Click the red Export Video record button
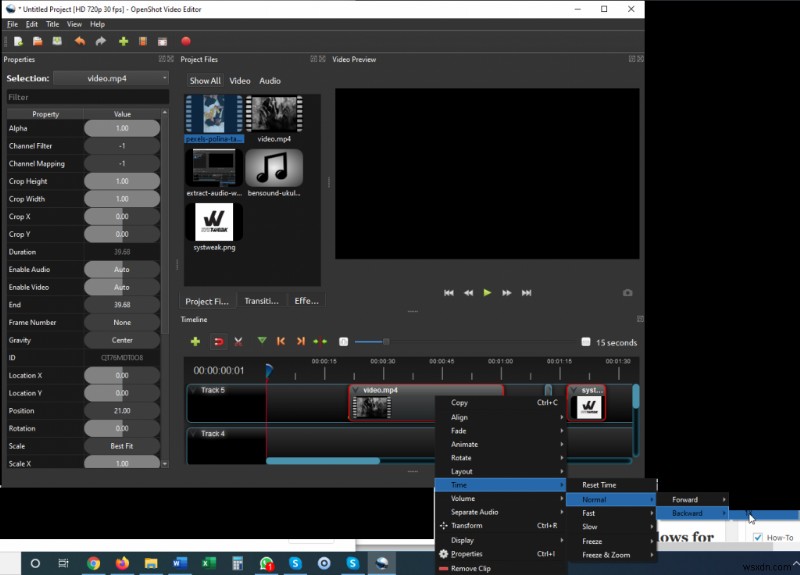Image resolution: width=800 pixels, height=575 pixels. (186, 41)
